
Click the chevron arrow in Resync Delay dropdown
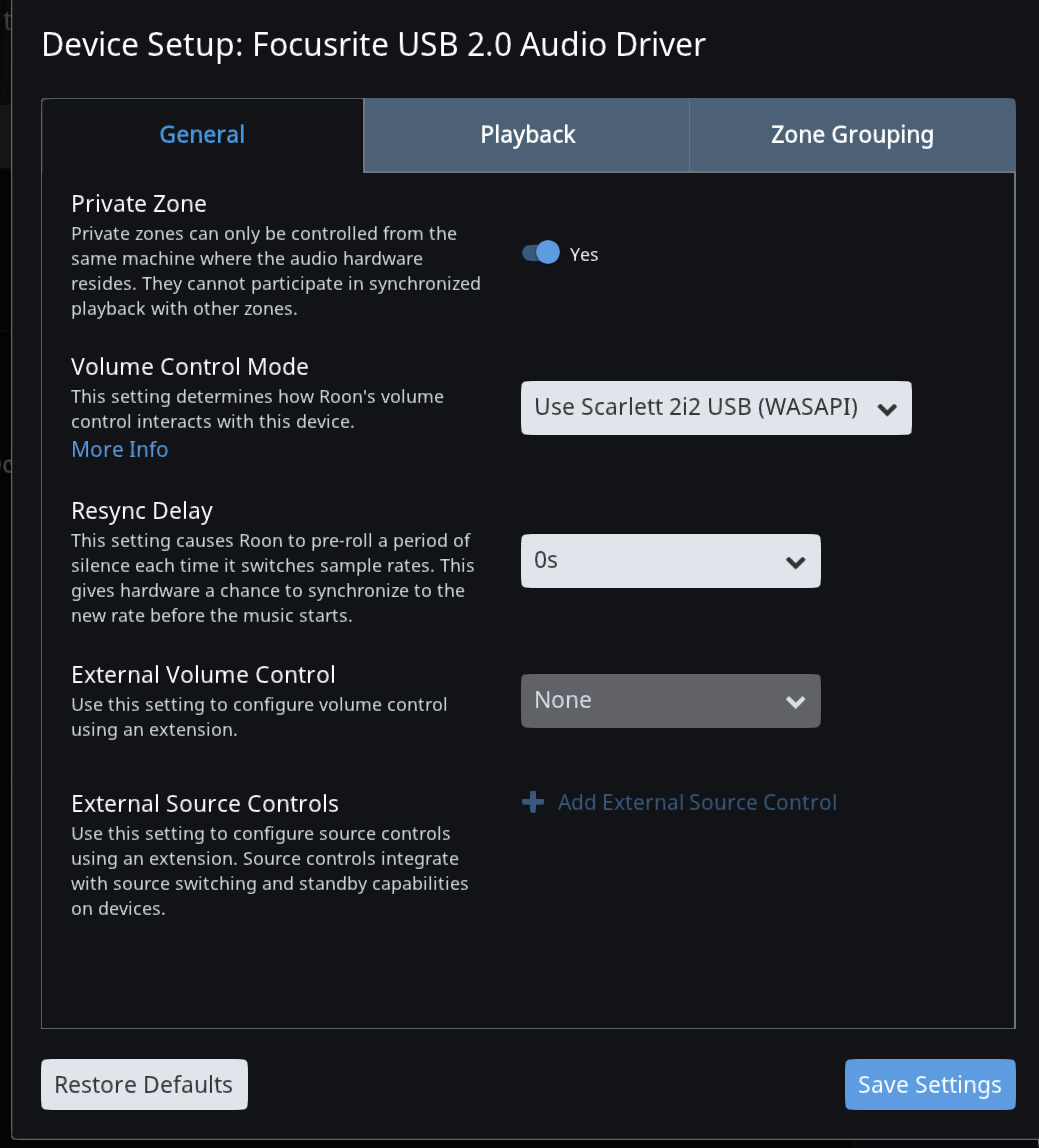pos(795,562)
